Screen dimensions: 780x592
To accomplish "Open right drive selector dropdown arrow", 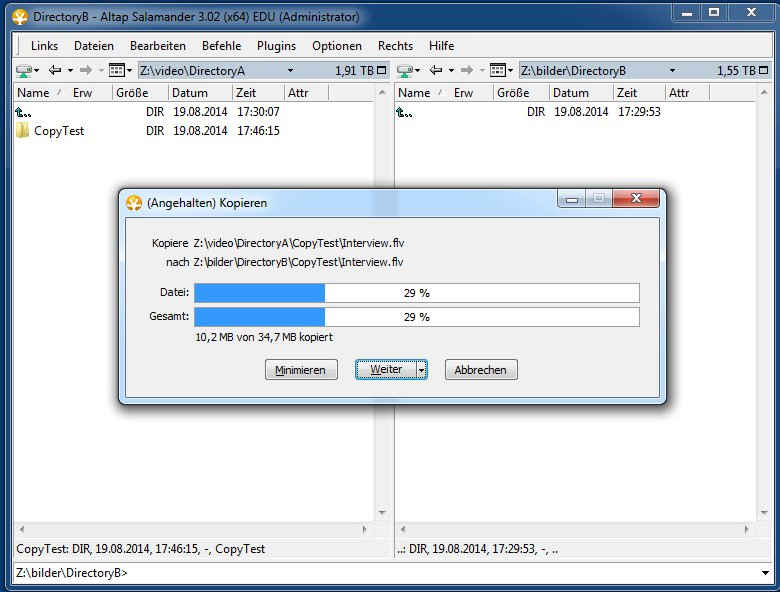I will tap(417, 71).
